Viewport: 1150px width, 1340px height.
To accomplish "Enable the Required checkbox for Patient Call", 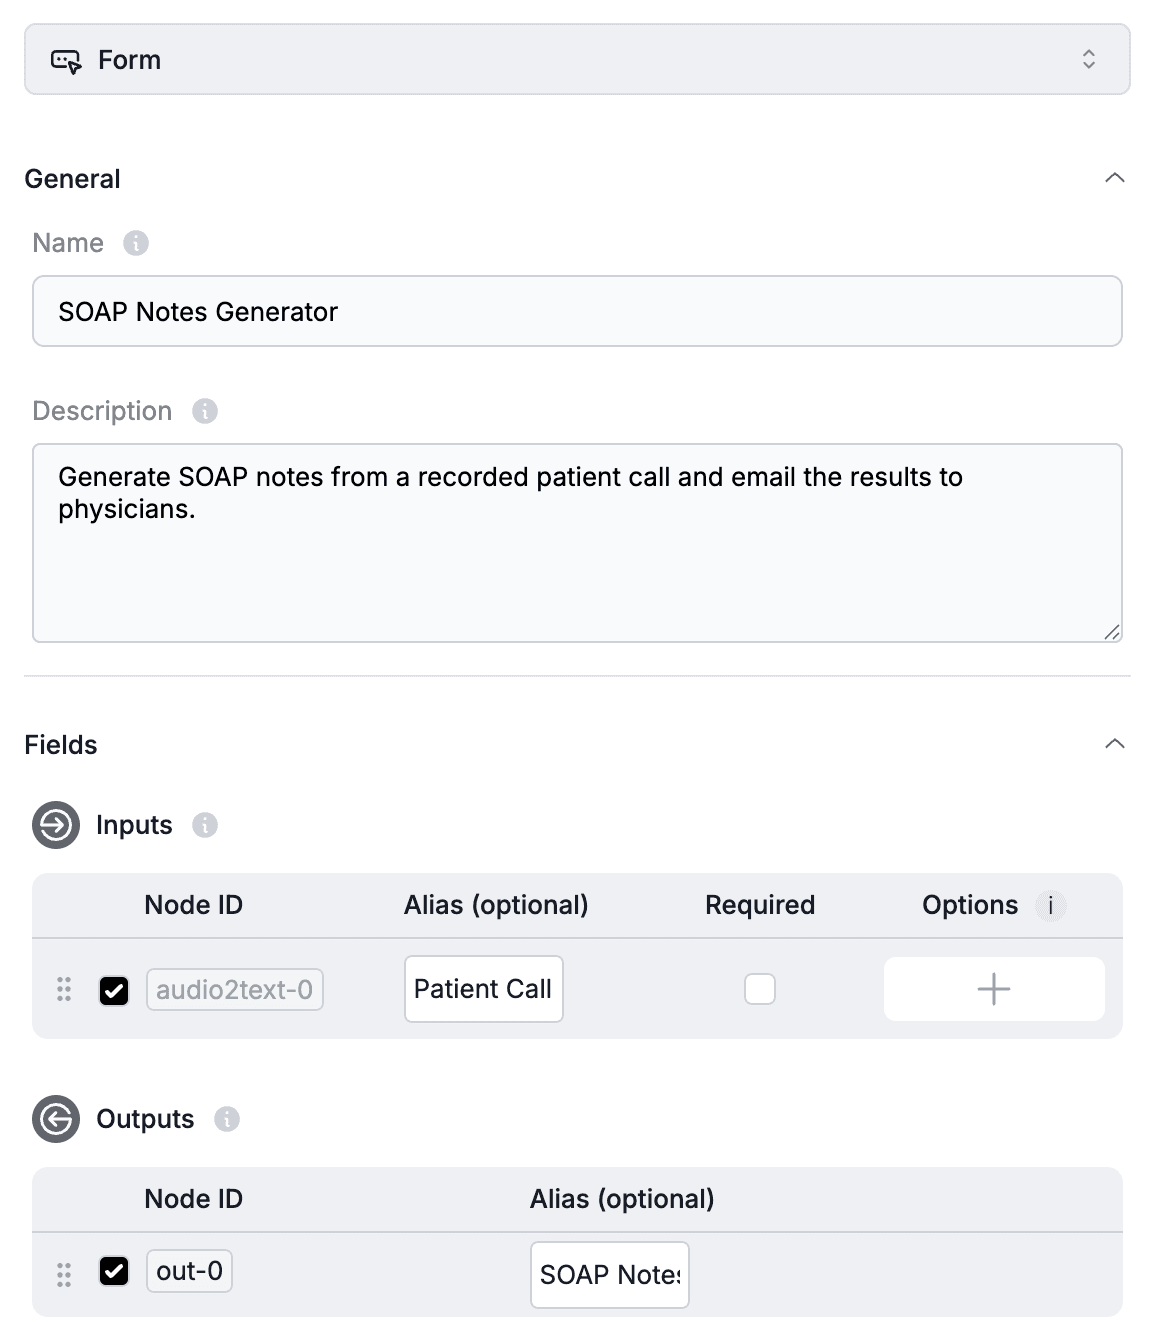I will [760, 989].
